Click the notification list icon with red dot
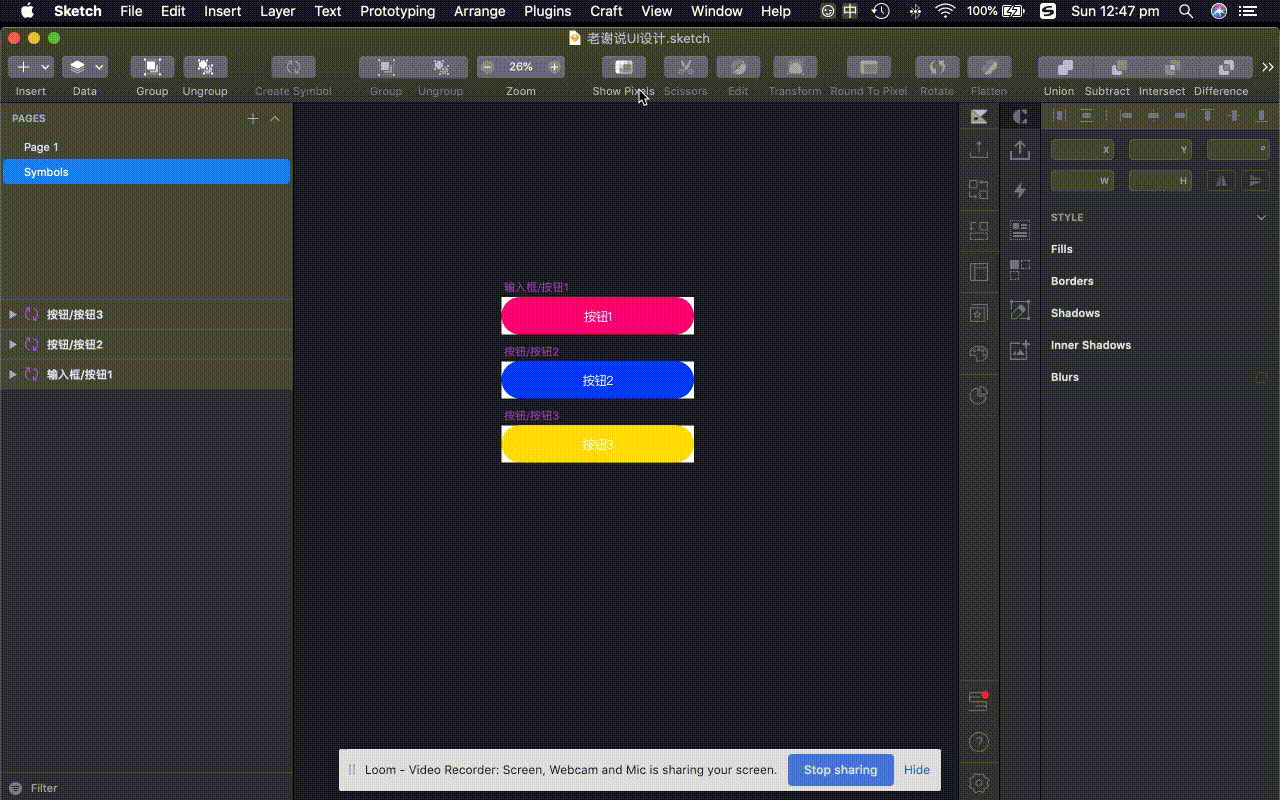 [x=979, y=702]
